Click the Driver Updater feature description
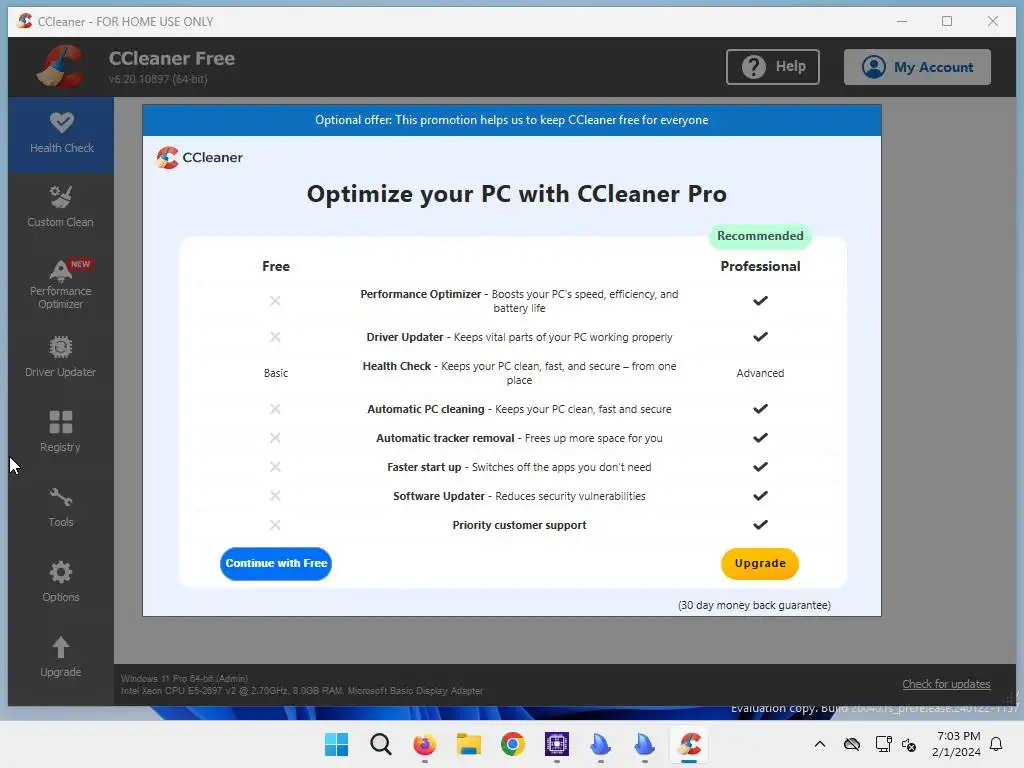 [519, 337]
